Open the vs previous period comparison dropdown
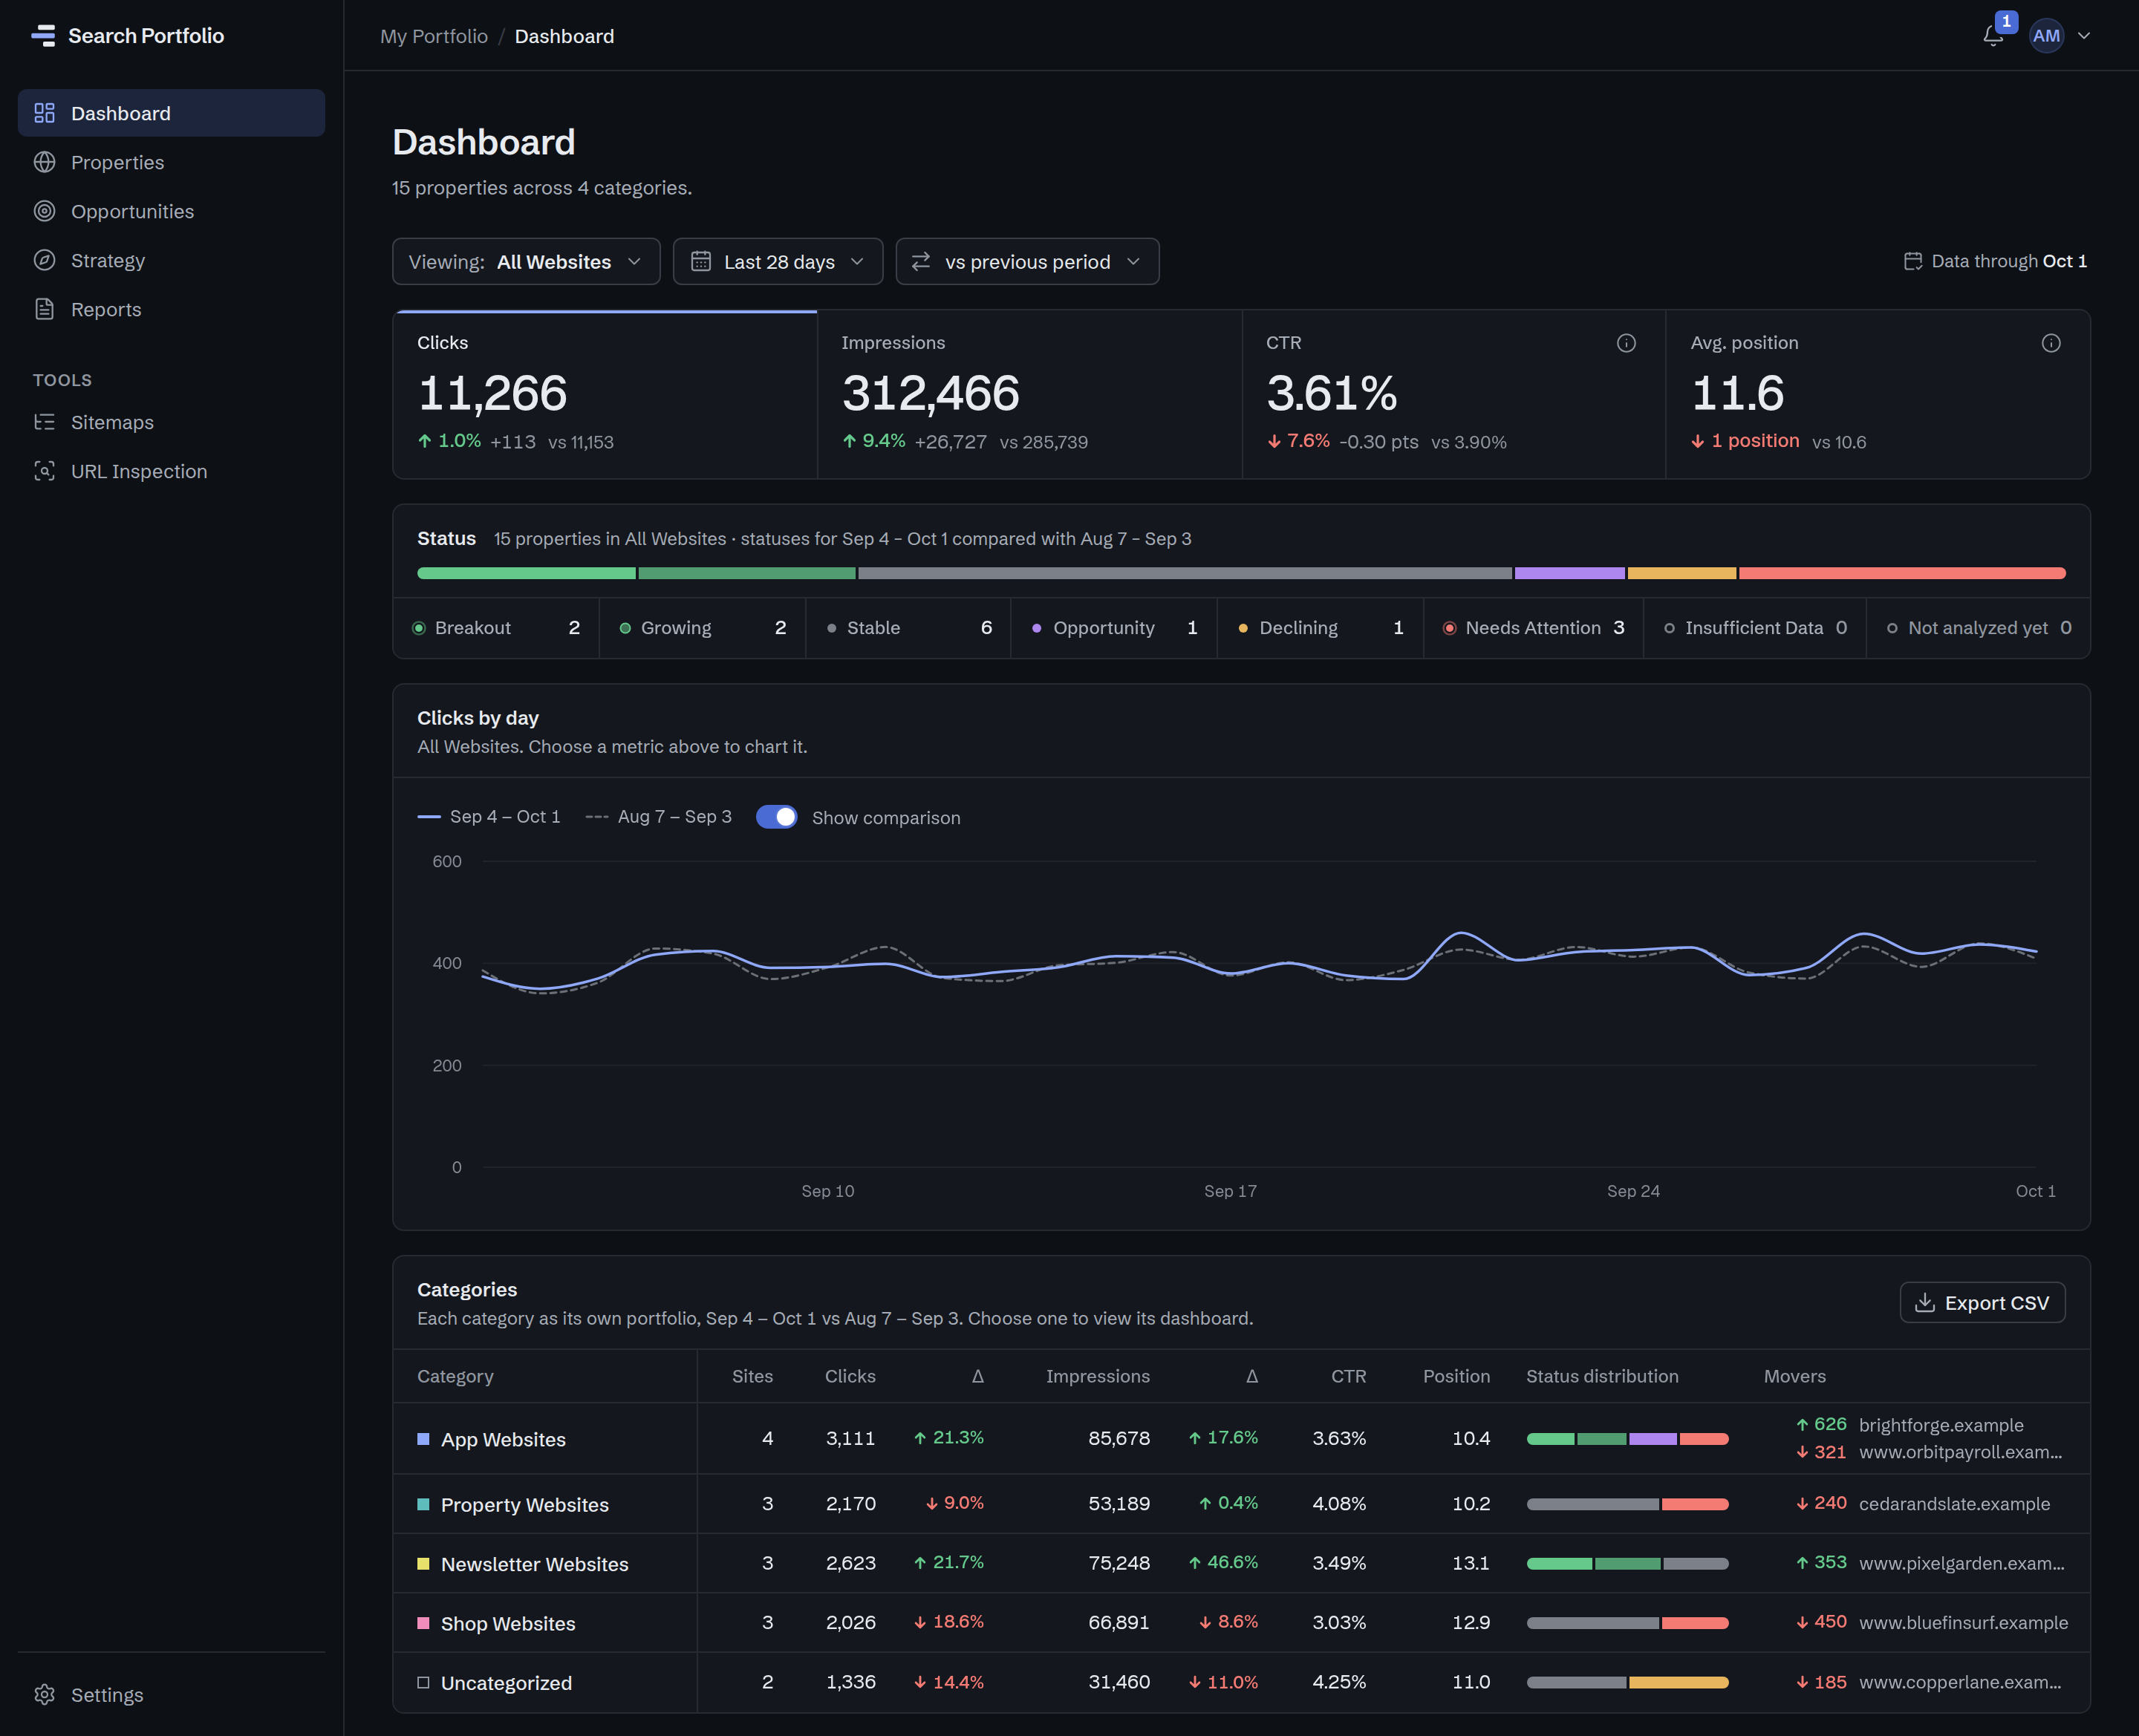Viewport: 2139px width, 1736px height. click(x=1027, y=261)
